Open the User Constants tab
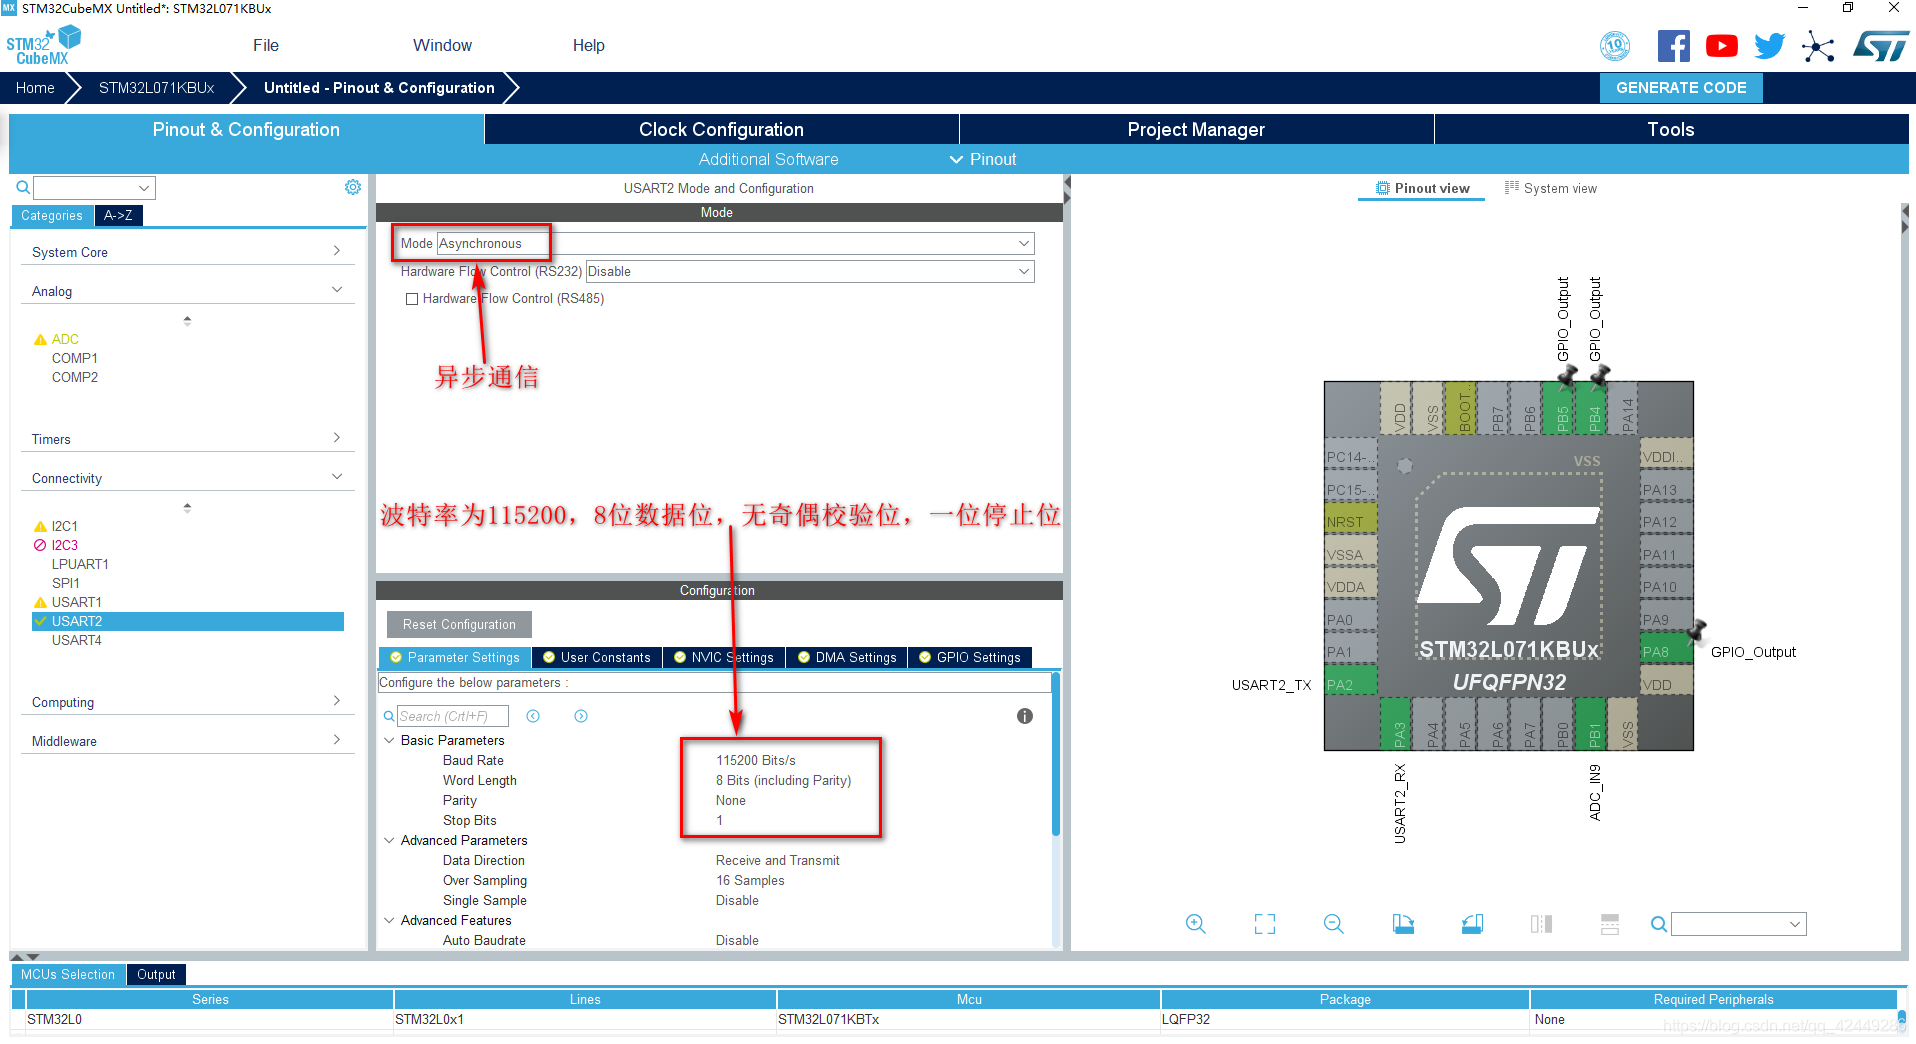1916x1044 pixels. 596,657
